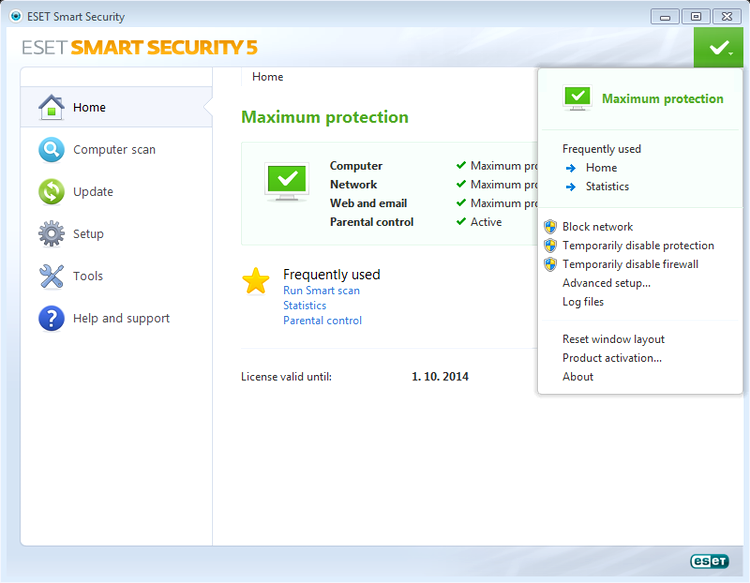Screen dimensions: 750x583
Task: Open Log files from menu
Action: tap(583, 302)
